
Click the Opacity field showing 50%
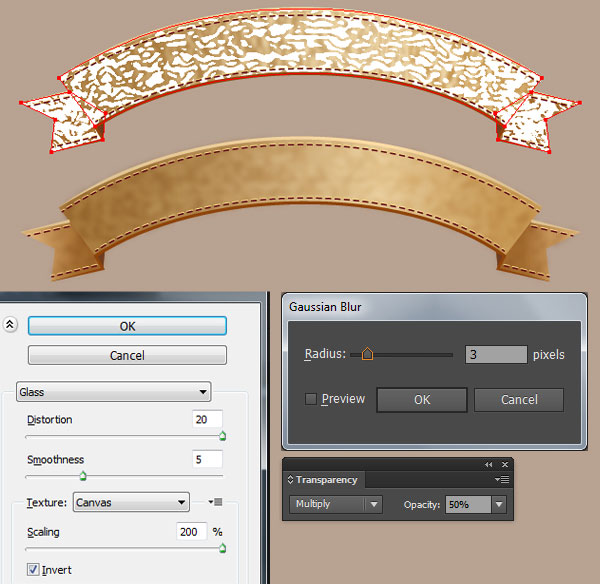click(468, 504)
